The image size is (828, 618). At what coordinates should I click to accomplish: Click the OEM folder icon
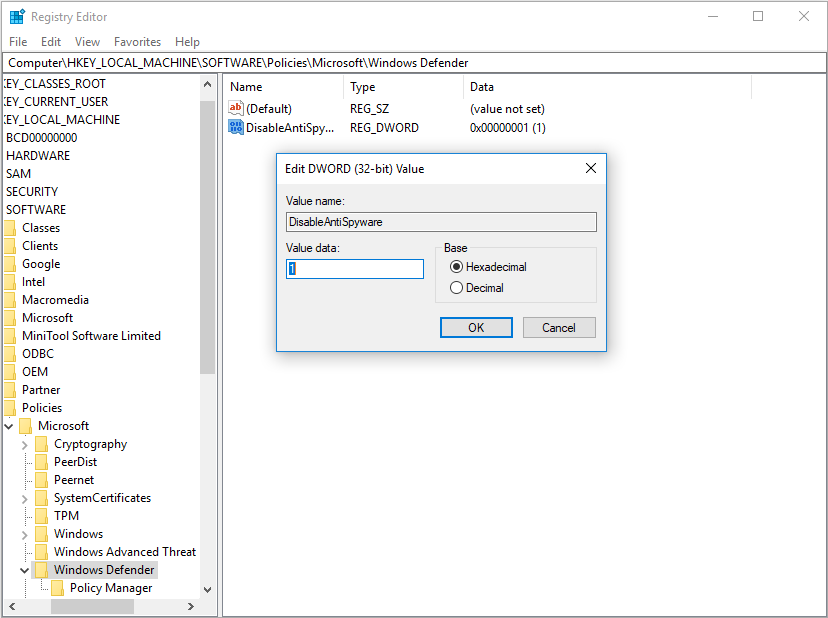click(10, 372)
